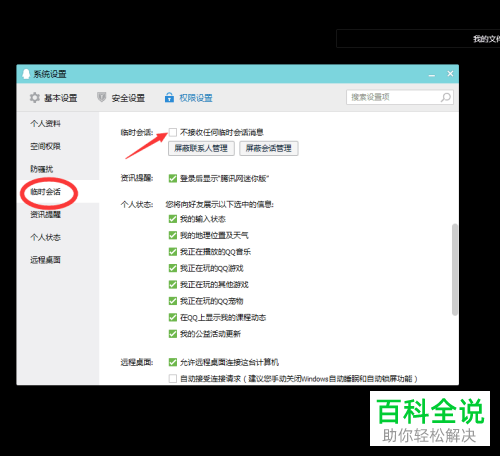Viewport: 500px width, 456px height.
Task: Open 防骚扰 in the sidebar
Action: [x=42, y=169]
